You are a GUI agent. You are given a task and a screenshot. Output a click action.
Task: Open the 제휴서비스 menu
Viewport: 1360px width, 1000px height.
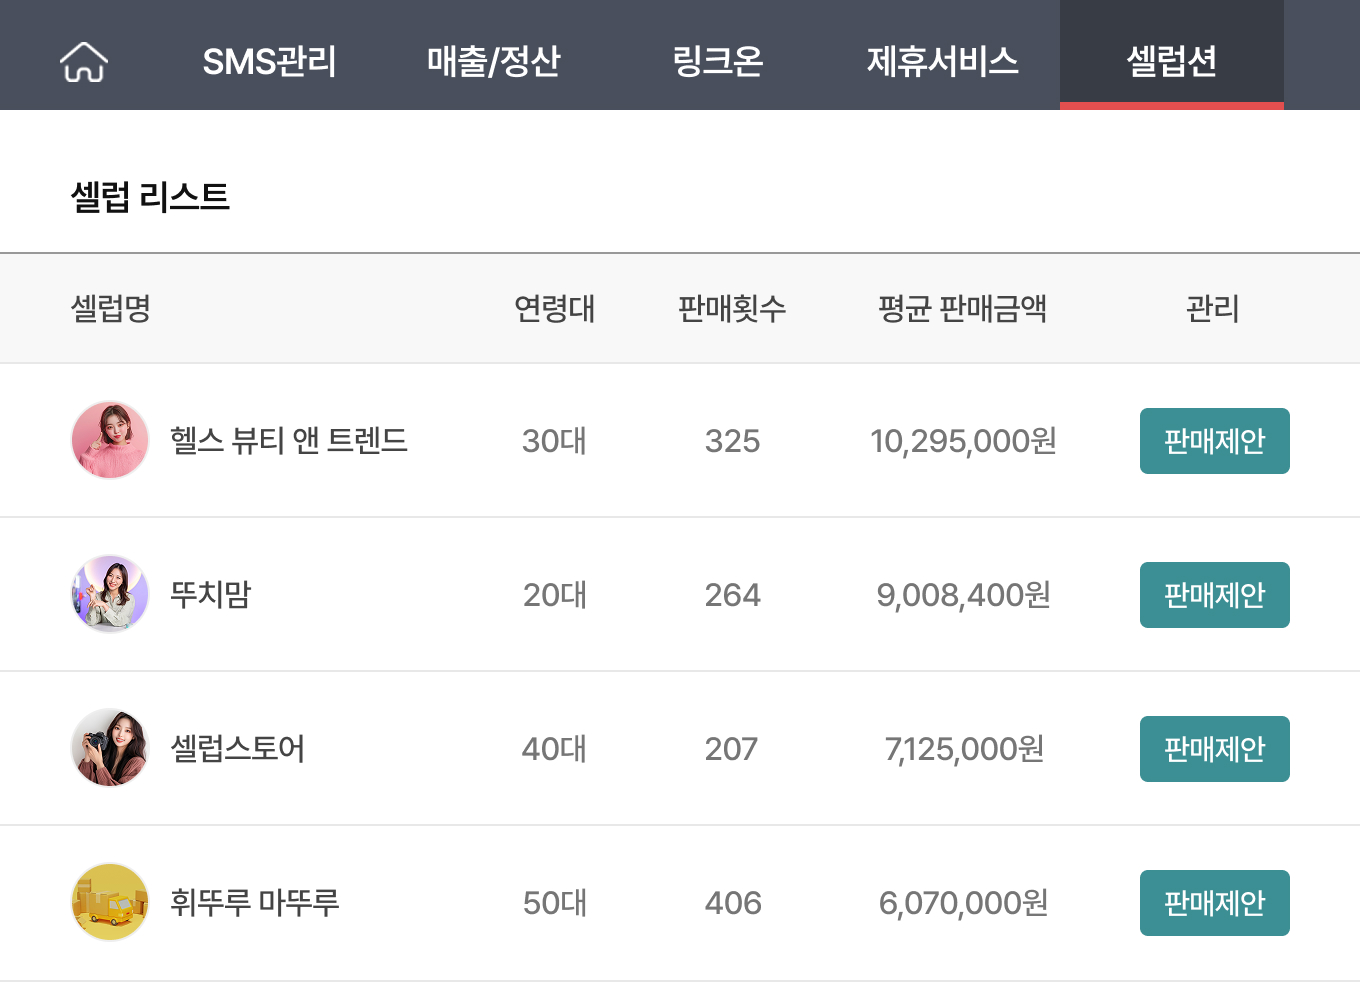coord(941,61)
